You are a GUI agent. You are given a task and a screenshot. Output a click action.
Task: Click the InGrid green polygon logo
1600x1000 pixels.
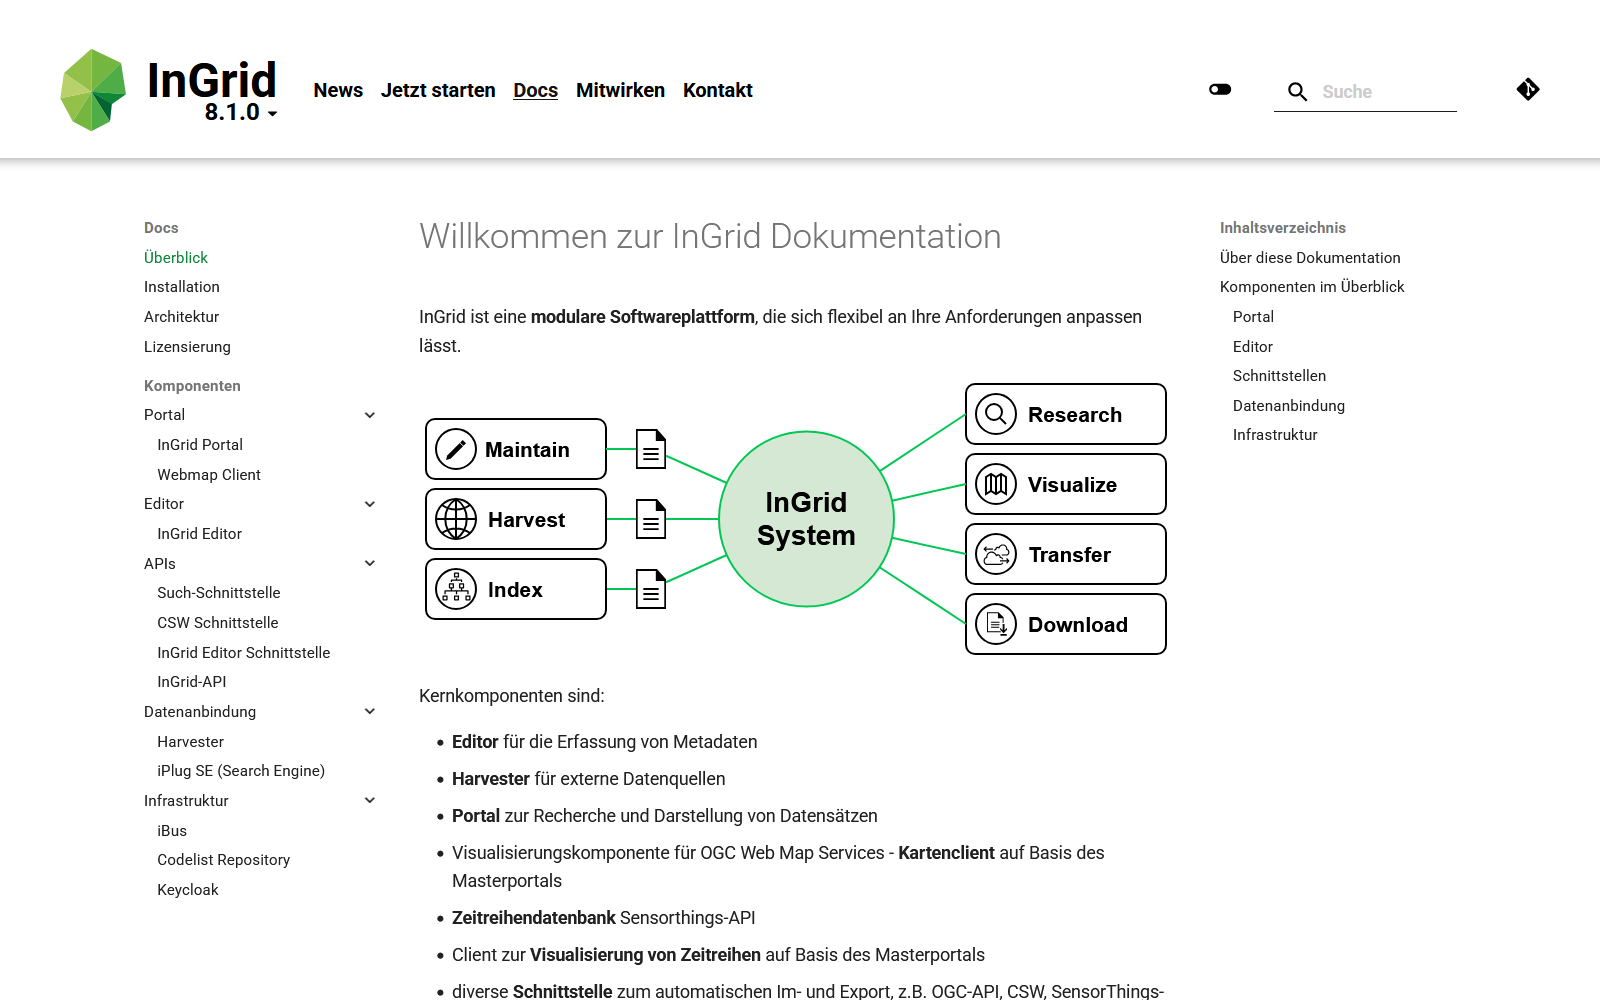tap(93, 90)
